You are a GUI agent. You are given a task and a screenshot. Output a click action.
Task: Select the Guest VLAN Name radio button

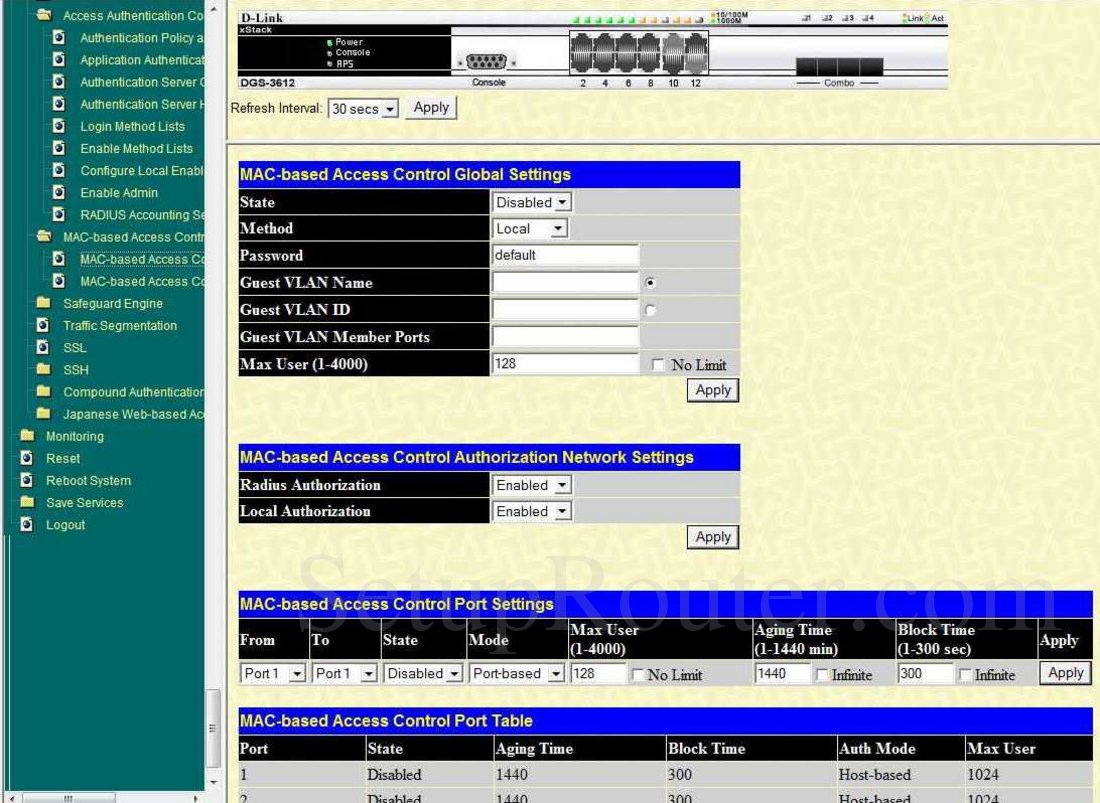coord(650,283)
